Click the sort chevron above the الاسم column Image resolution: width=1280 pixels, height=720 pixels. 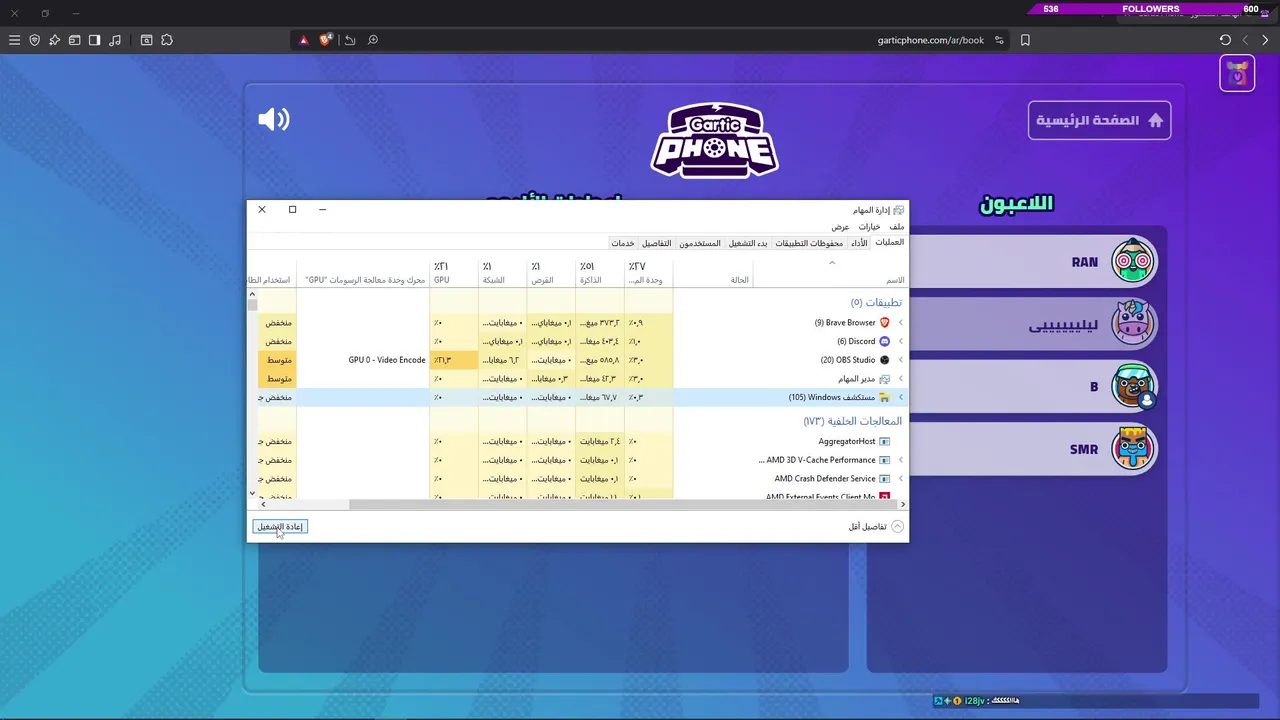point(831,263)
